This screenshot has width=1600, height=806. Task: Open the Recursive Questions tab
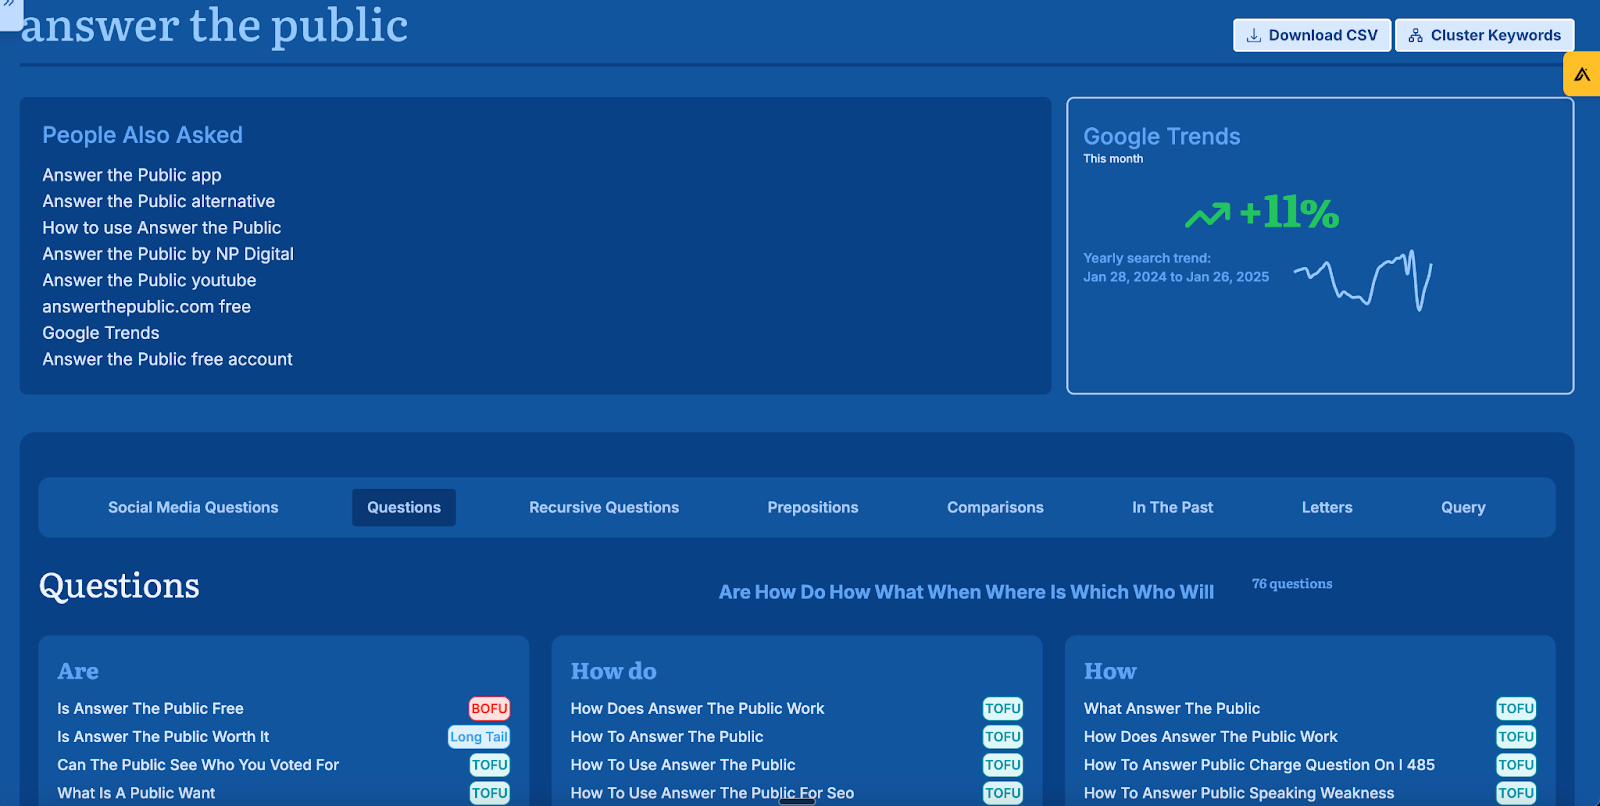click(x=604, y=507)
